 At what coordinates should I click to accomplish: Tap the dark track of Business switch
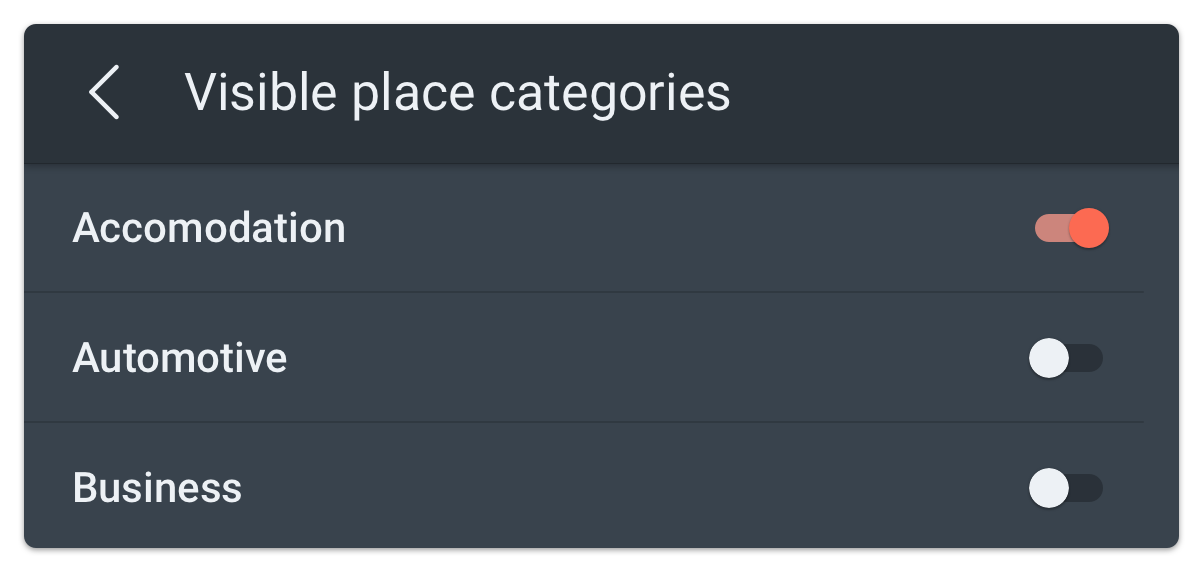(1087, 488)
